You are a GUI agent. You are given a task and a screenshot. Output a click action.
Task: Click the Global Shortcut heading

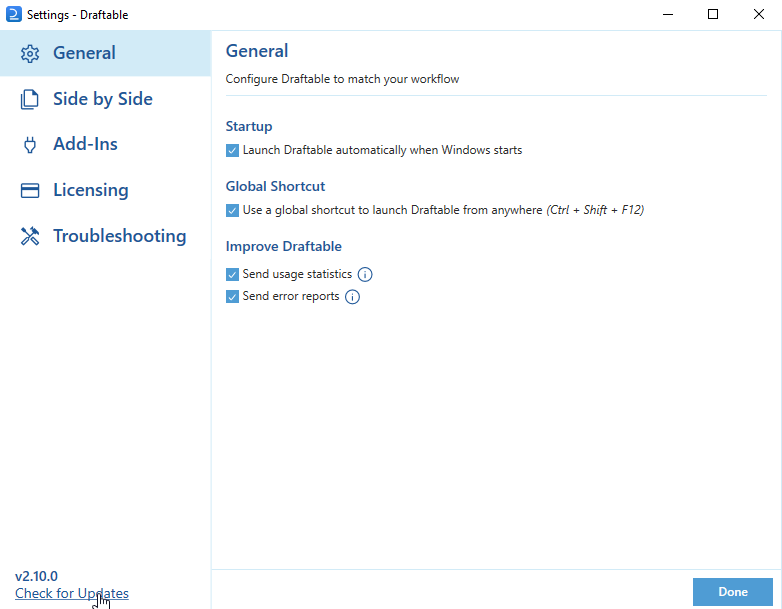(275, 186)
